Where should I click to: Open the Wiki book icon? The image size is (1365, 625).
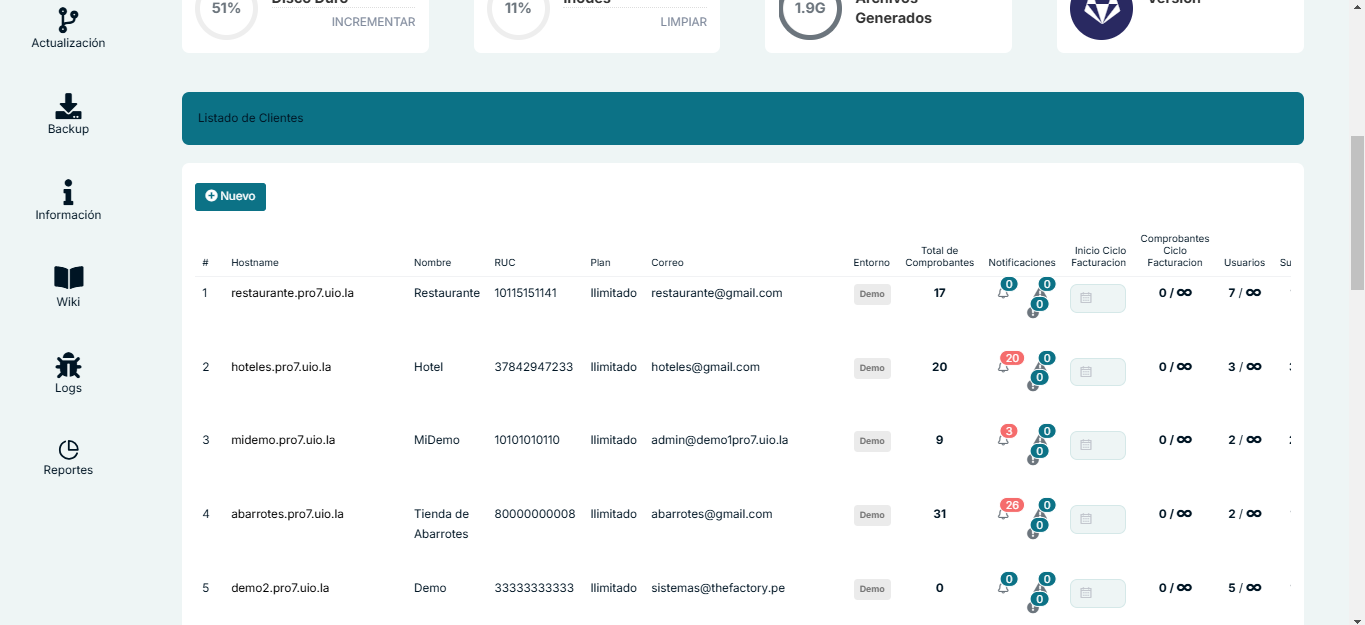(68, 278)
